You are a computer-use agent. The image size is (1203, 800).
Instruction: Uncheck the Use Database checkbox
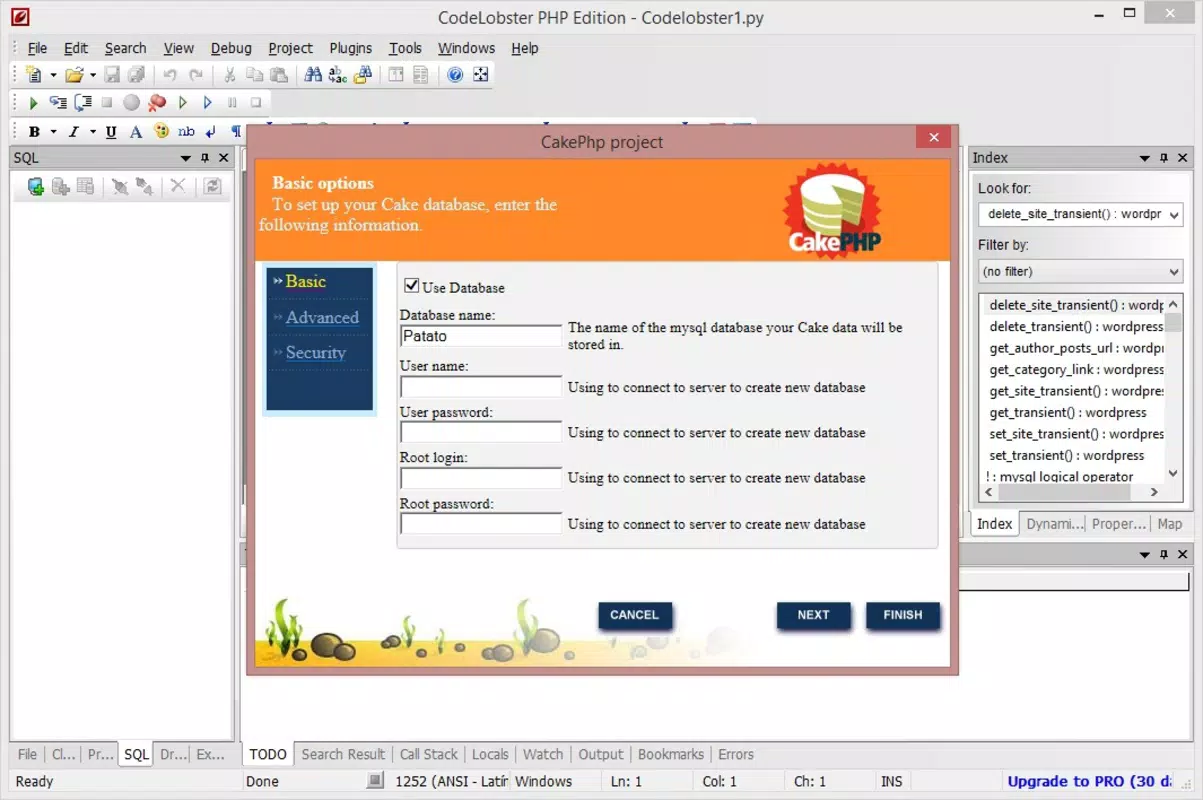[x=411, y=286]
